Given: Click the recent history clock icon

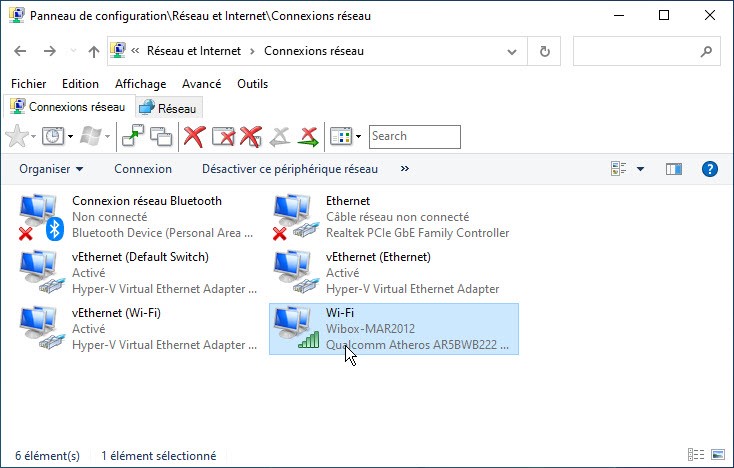Looking at the screenshot, I should coord(53,136).
